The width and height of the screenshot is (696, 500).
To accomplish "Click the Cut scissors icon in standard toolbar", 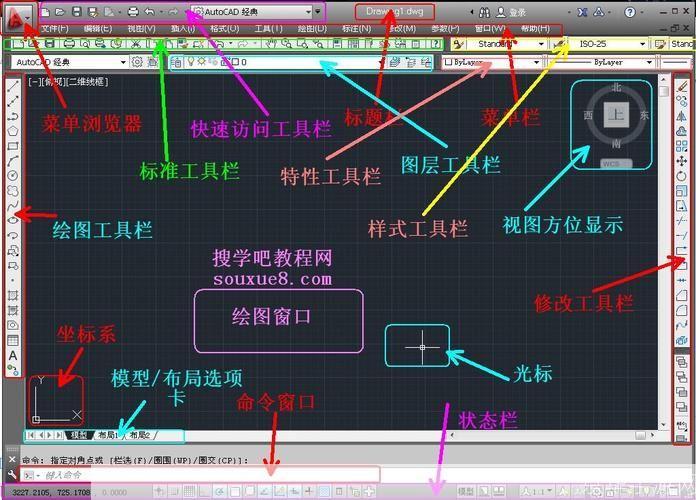I will click(136, 44).
